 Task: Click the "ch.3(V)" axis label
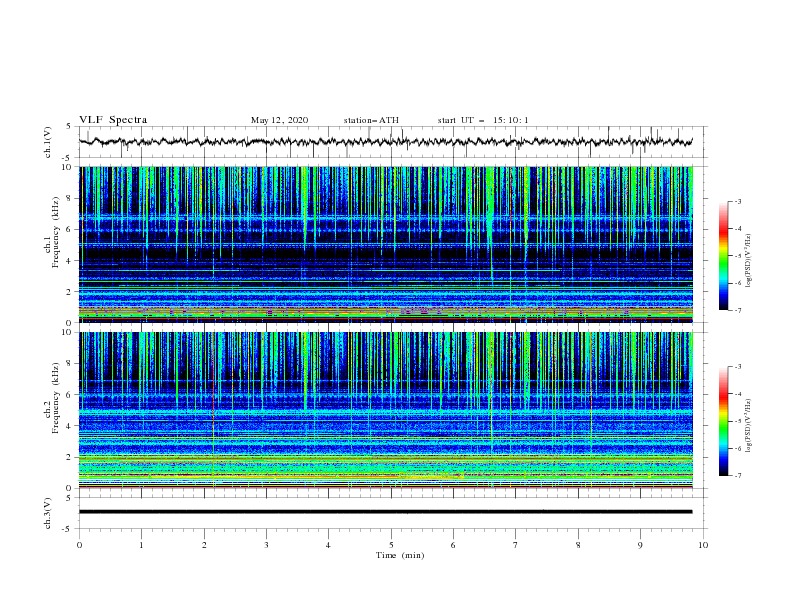coord(48,513)
